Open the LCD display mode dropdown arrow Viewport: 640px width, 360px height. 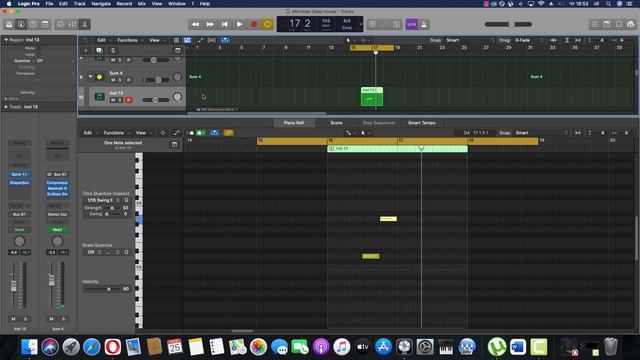(361, 24)
